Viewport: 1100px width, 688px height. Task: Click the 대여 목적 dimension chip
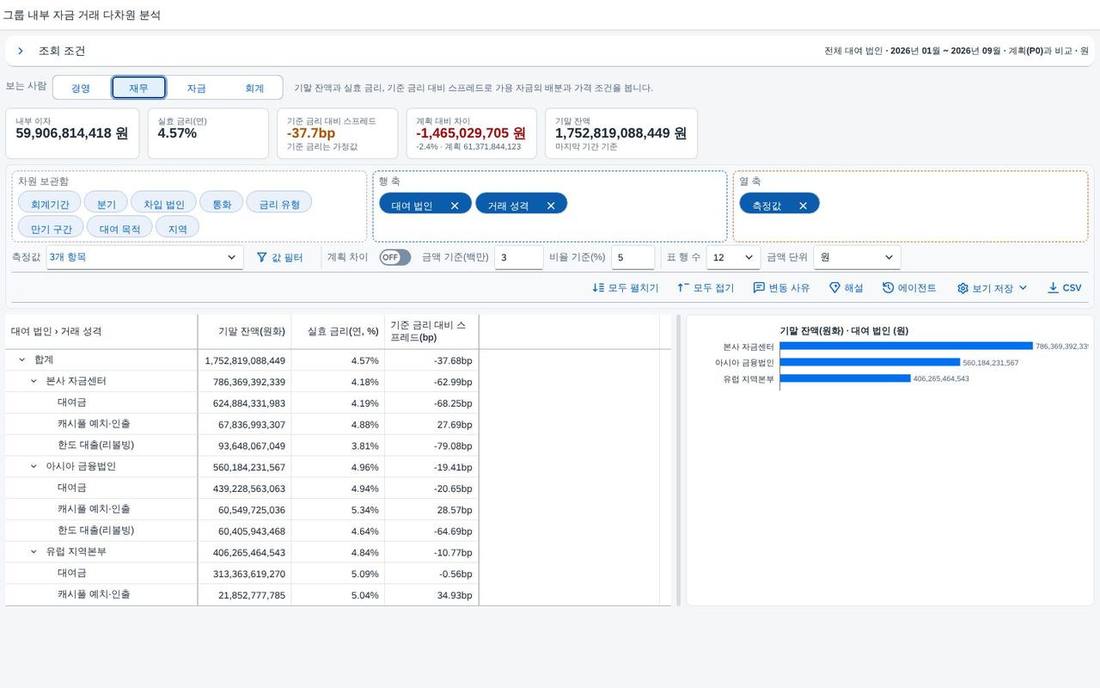[119, 229]
